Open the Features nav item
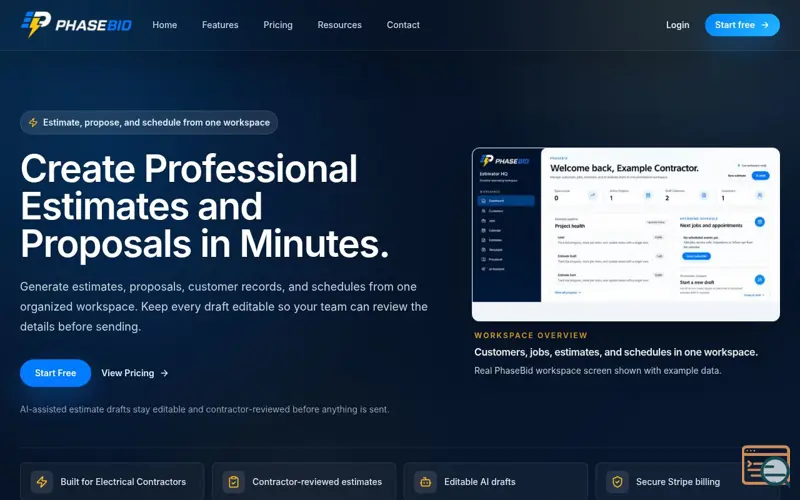 pos(220,25)
